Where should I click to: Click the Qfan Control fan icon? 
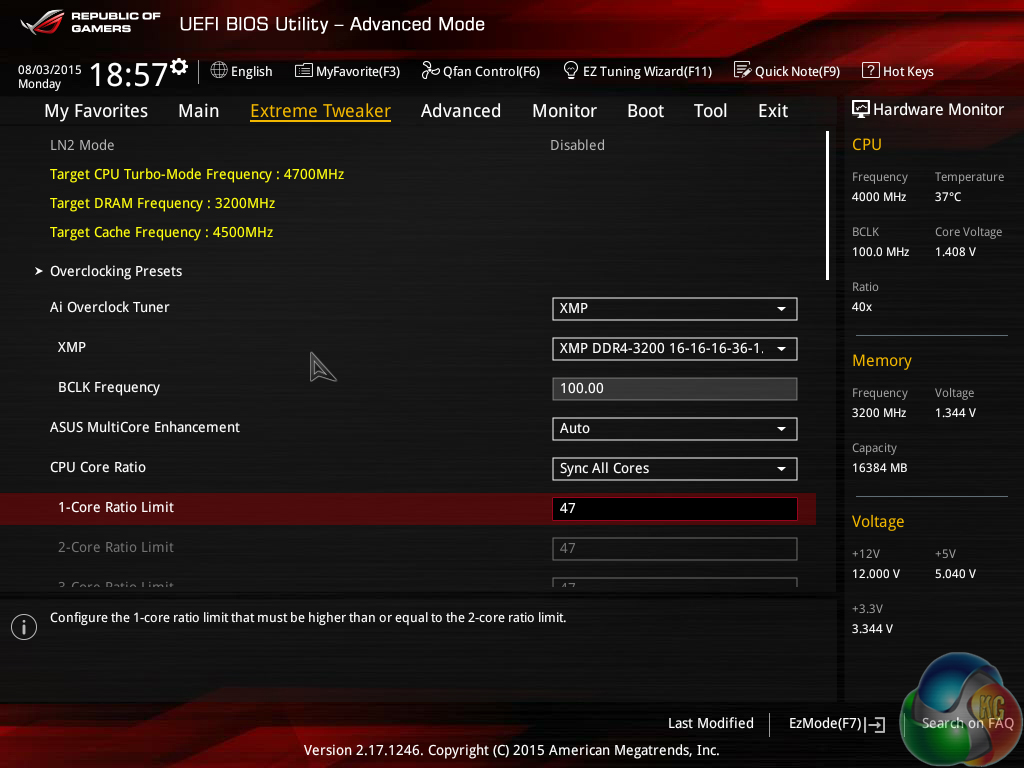(x=430, y=70)
